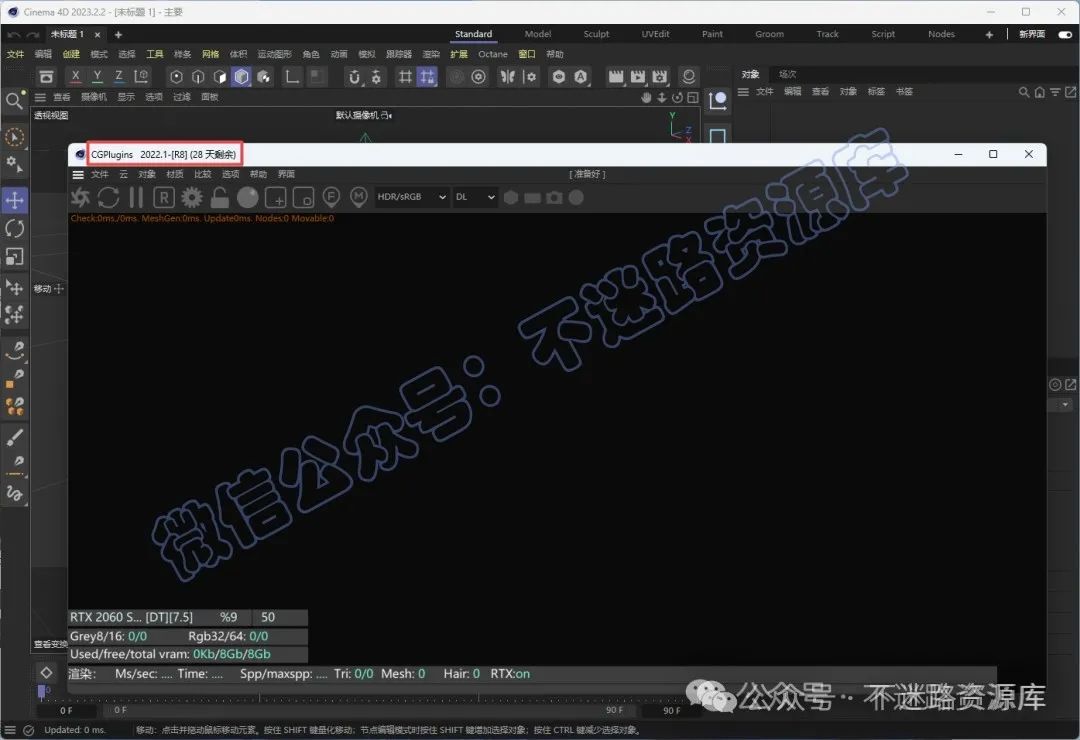Select the Rotate tool
The image size is (1080, 740).
pos(14,229)
